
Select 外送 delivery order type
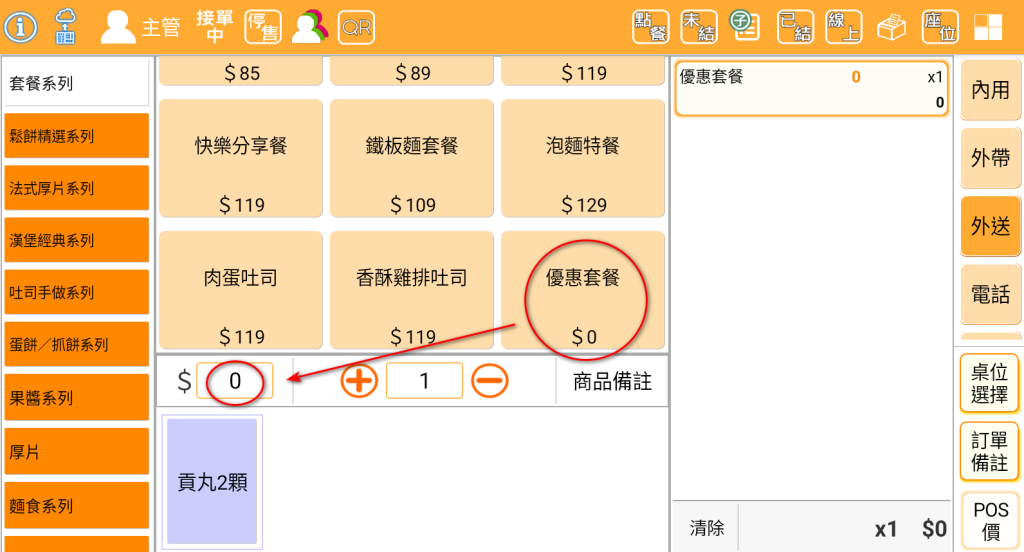[990, 226]
